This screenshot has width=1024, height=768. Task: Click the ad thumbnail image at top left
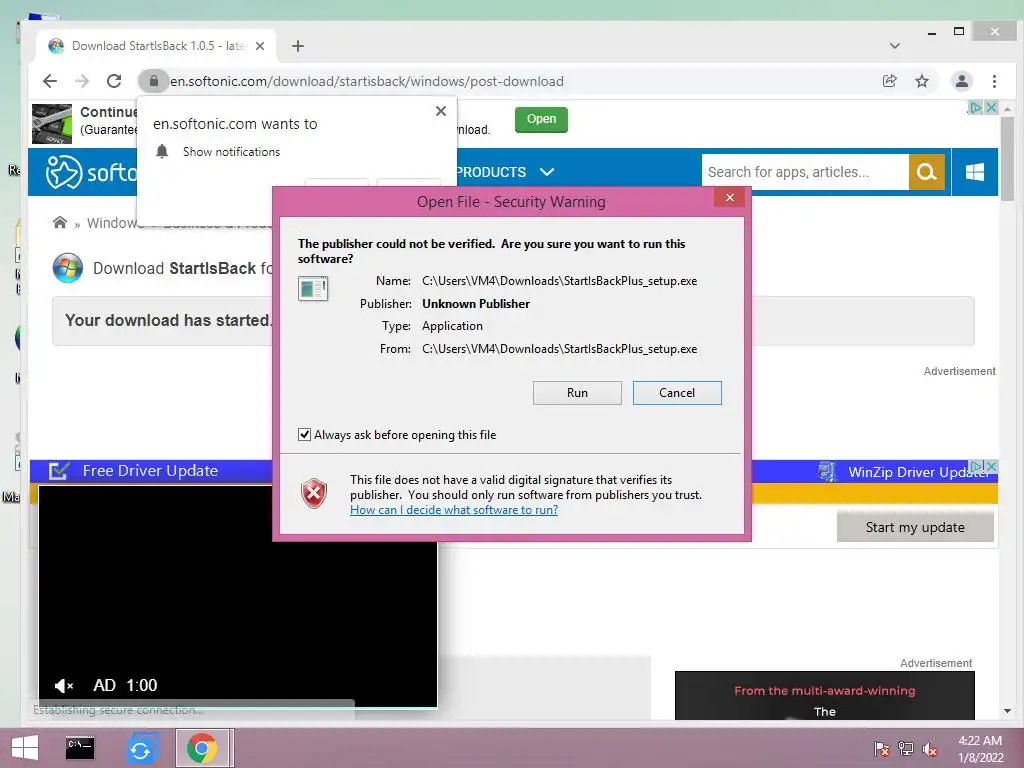click(52, 123)
